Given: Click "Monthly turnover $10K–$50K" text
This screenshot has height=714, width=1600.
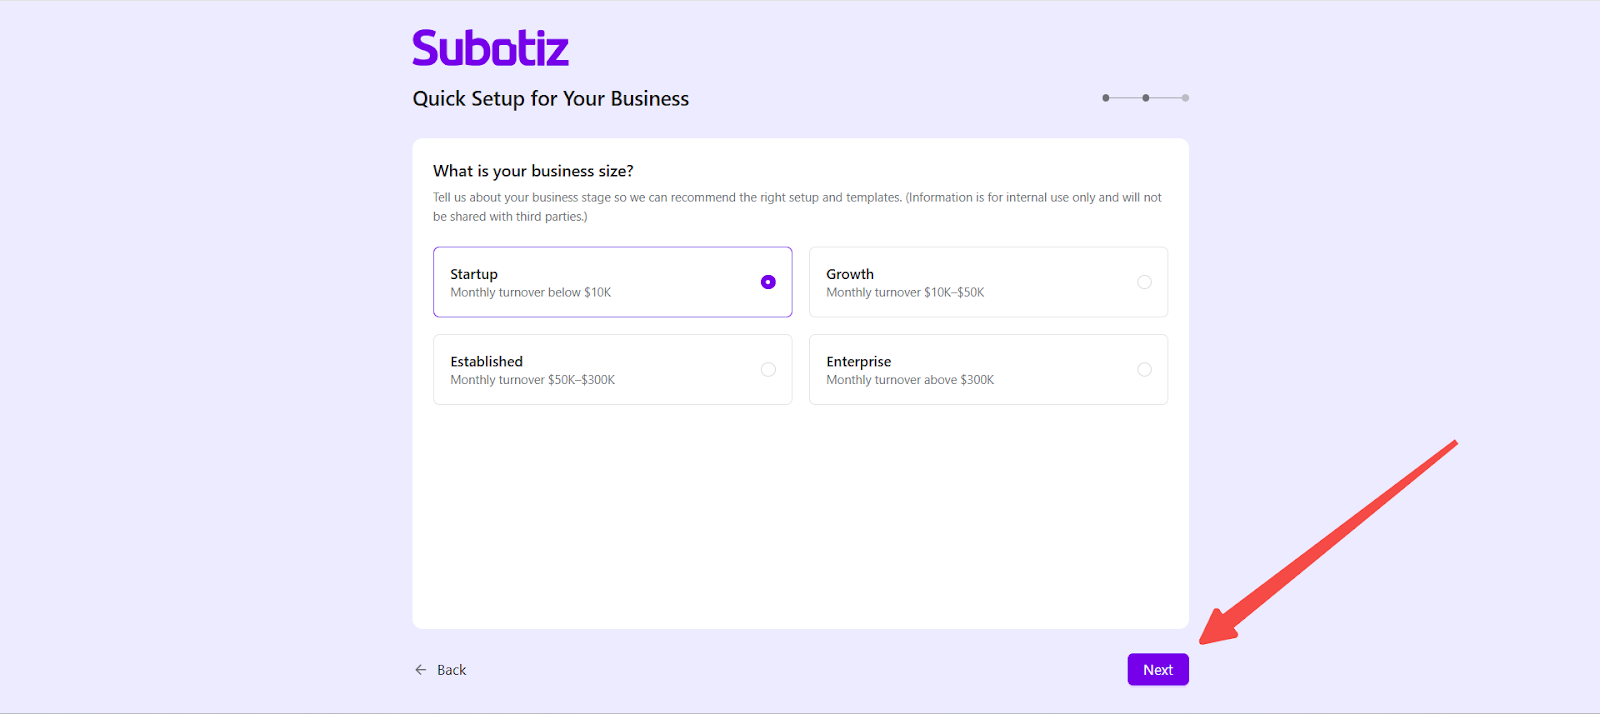Looking at the screenshot, I should 905,293.
